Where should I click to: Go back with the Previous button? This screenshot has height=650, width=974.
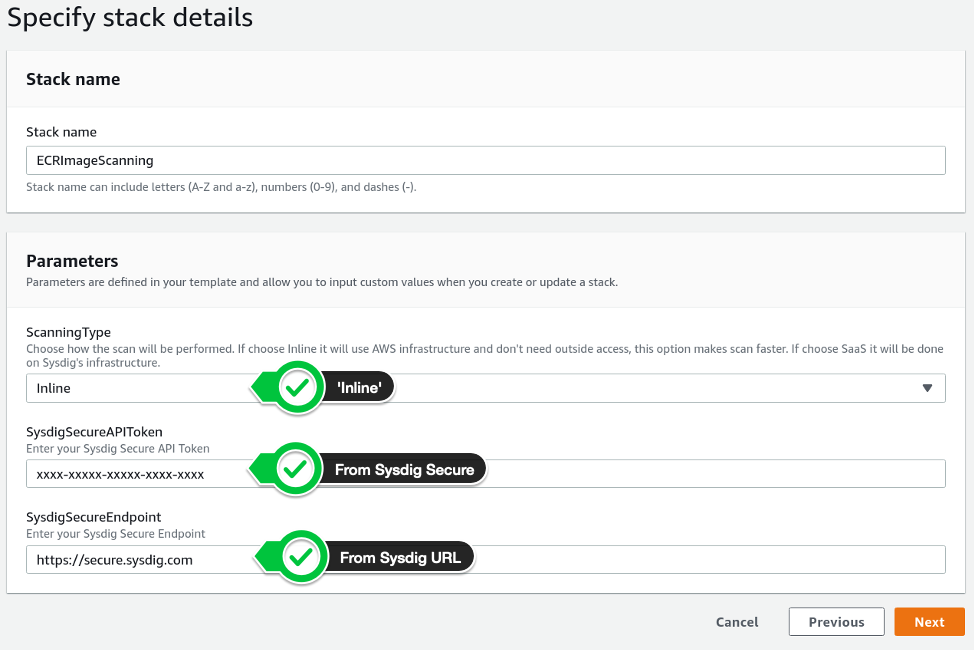836,621
